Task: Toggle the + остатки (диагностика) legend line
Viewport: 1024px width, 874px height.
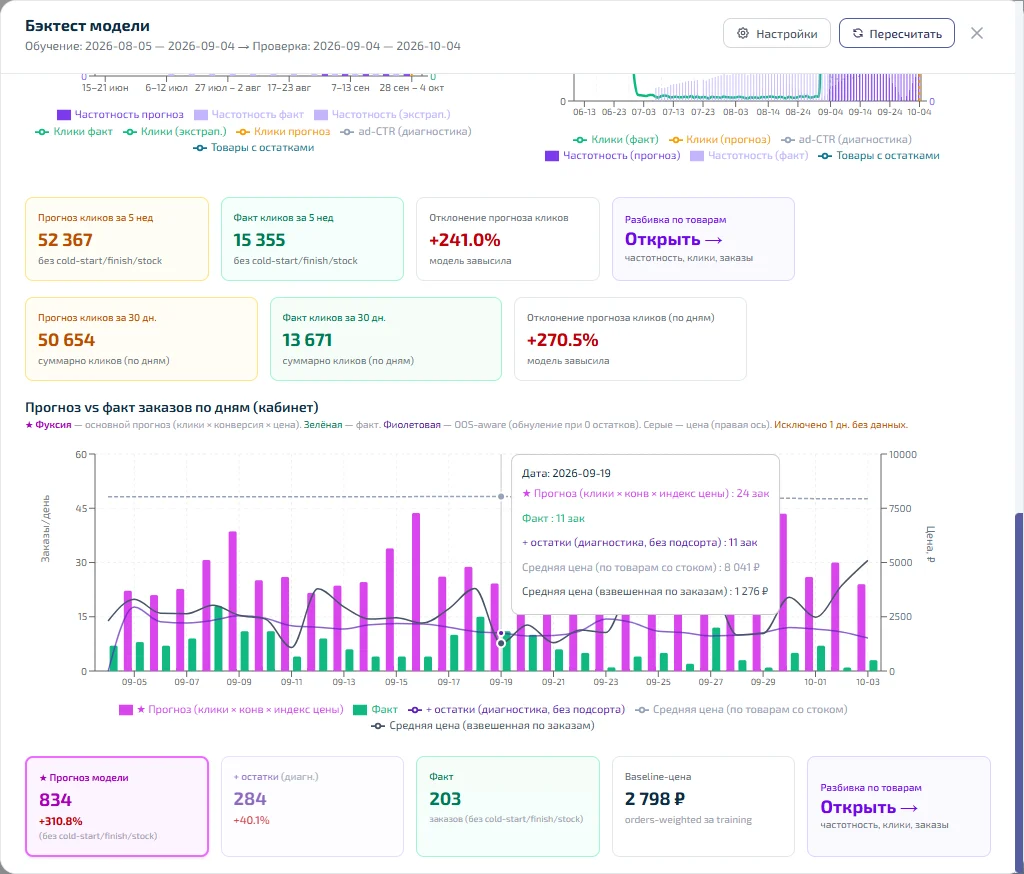Action: pos(516,709)
